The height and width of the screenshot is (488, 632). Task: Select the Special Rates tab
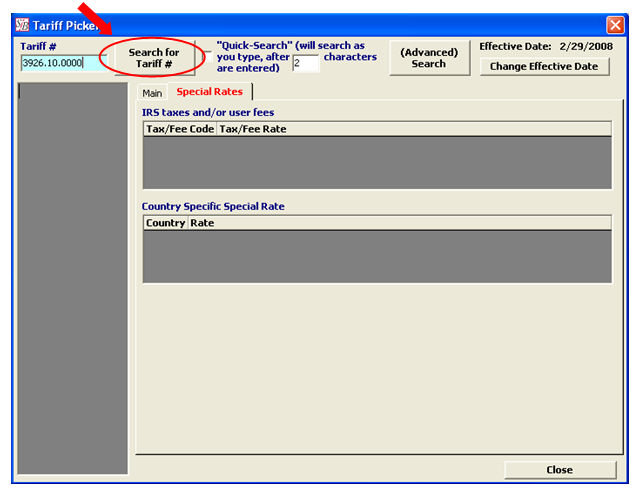[209, 92]
